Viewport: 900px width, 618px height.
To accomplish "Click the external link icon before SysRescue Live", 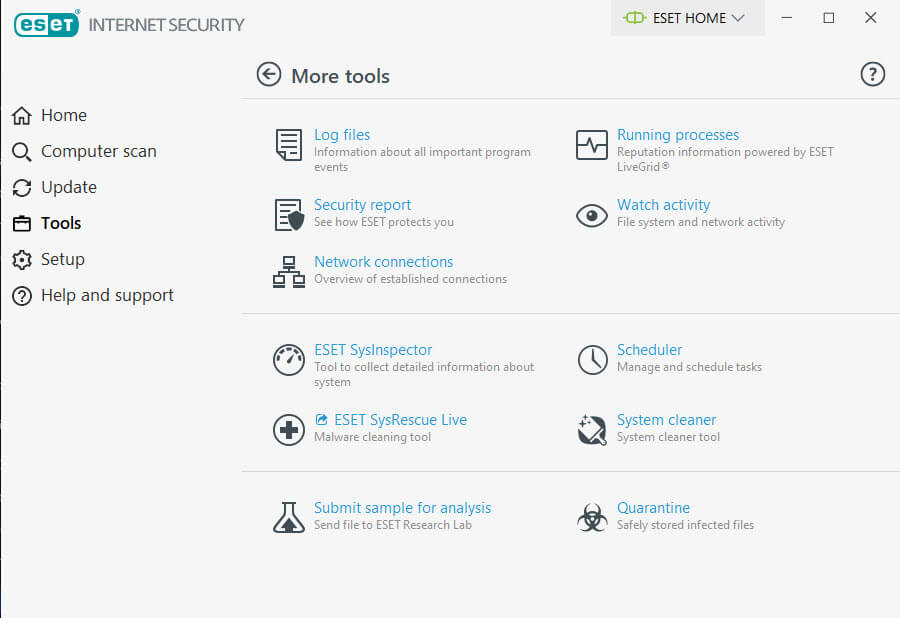I will (x=321, y=419).
